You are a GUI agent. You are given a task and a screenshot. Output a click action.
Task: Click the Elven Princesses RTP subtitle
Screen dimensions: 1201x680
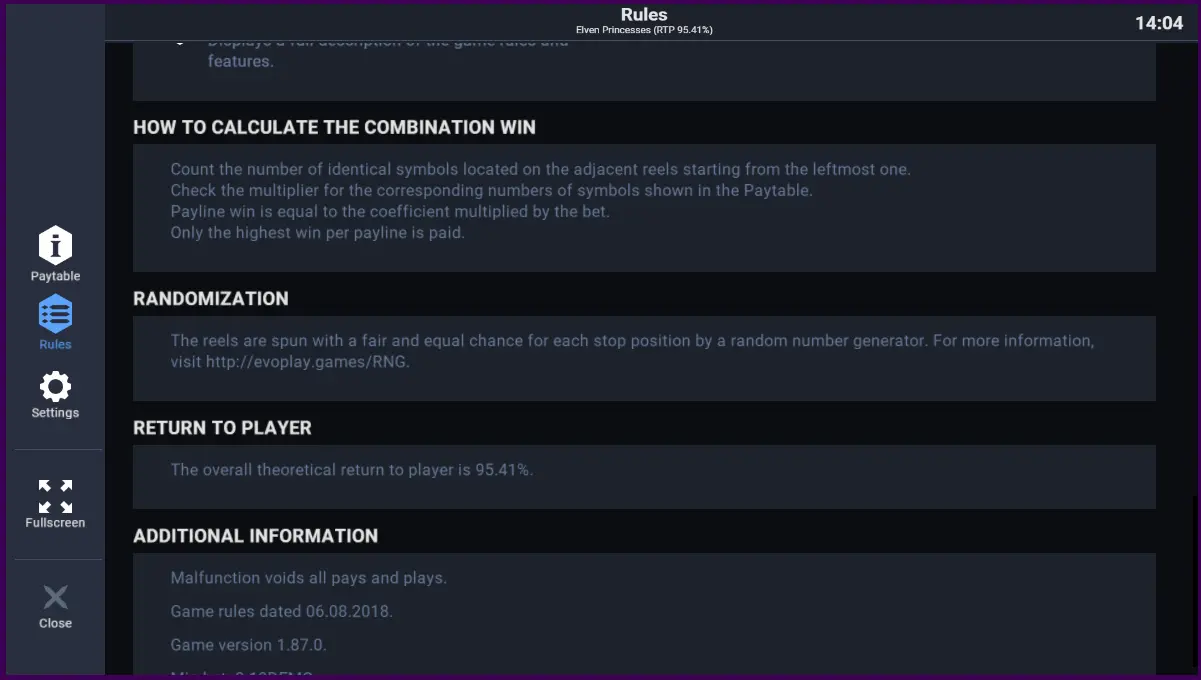coord(644,30)
